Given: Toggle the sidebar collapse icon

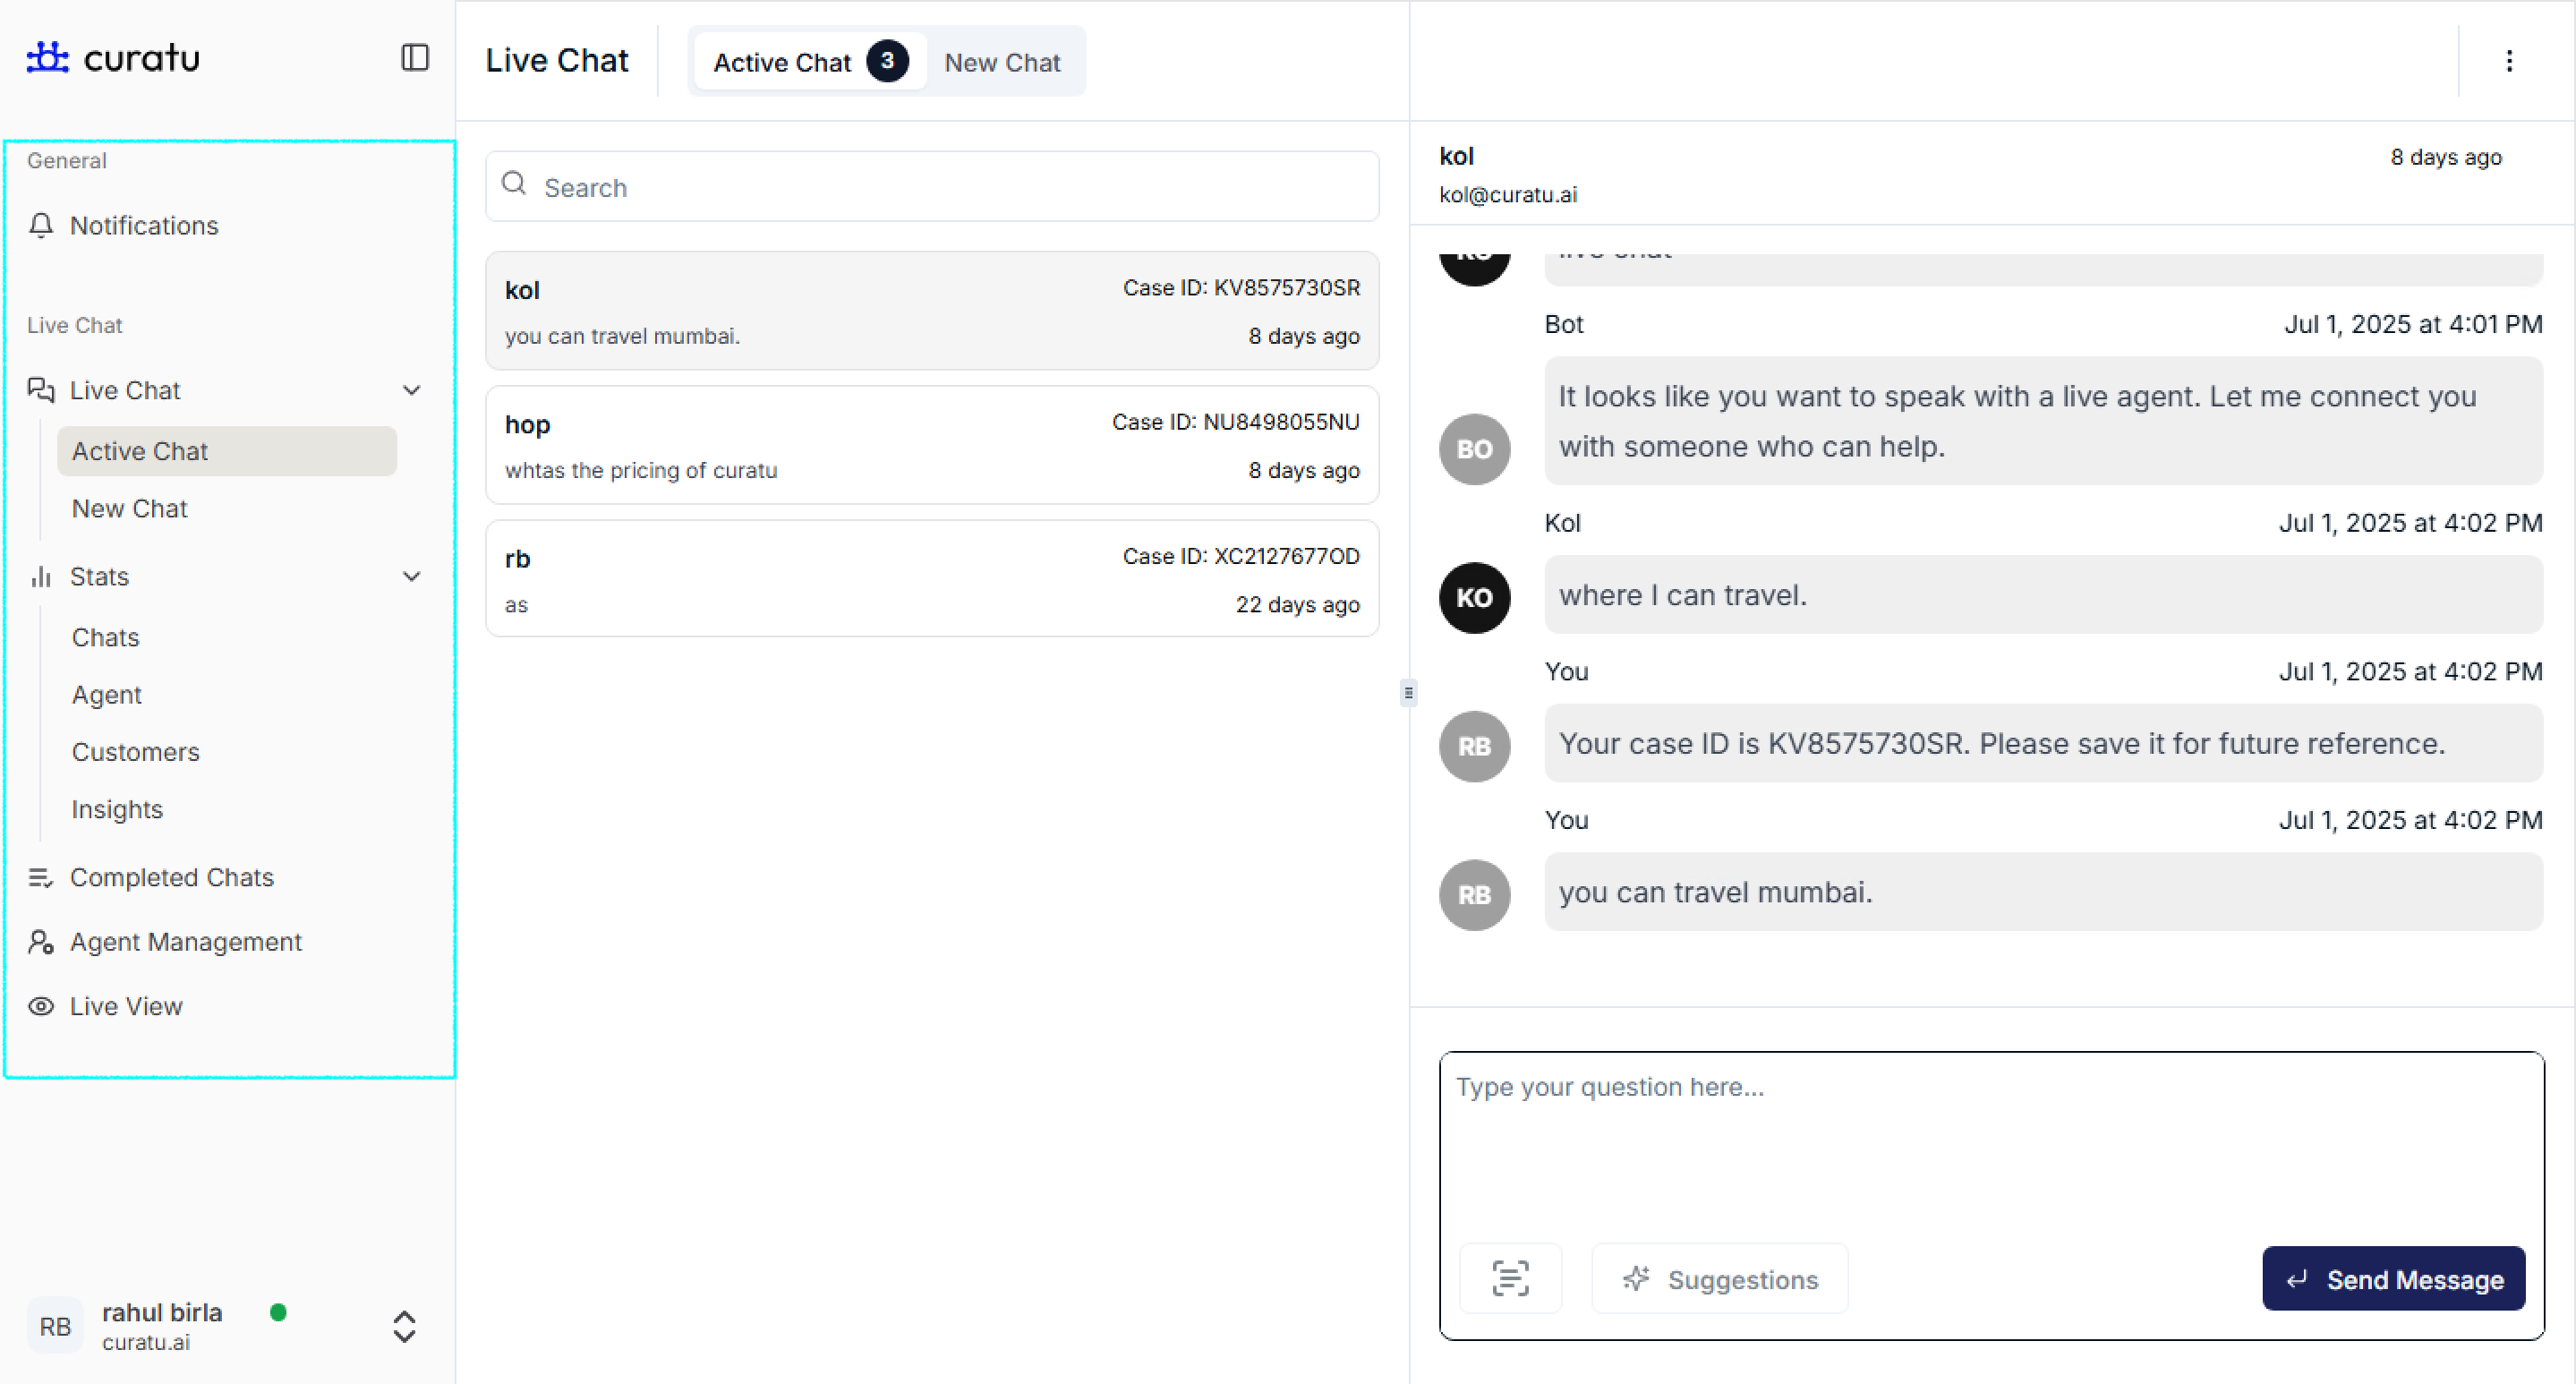Looking at the screenshot, I should [414, 58].
